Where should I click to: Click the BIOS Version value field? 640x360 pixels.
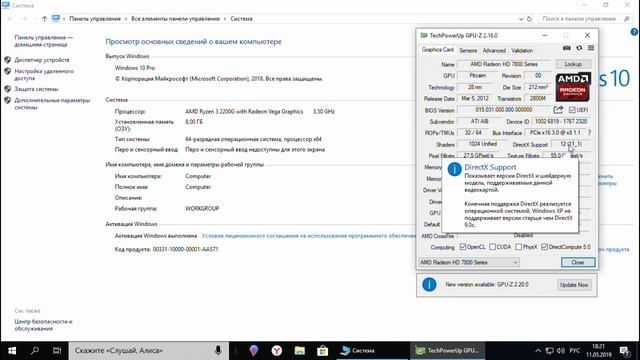tap(504, 110)
